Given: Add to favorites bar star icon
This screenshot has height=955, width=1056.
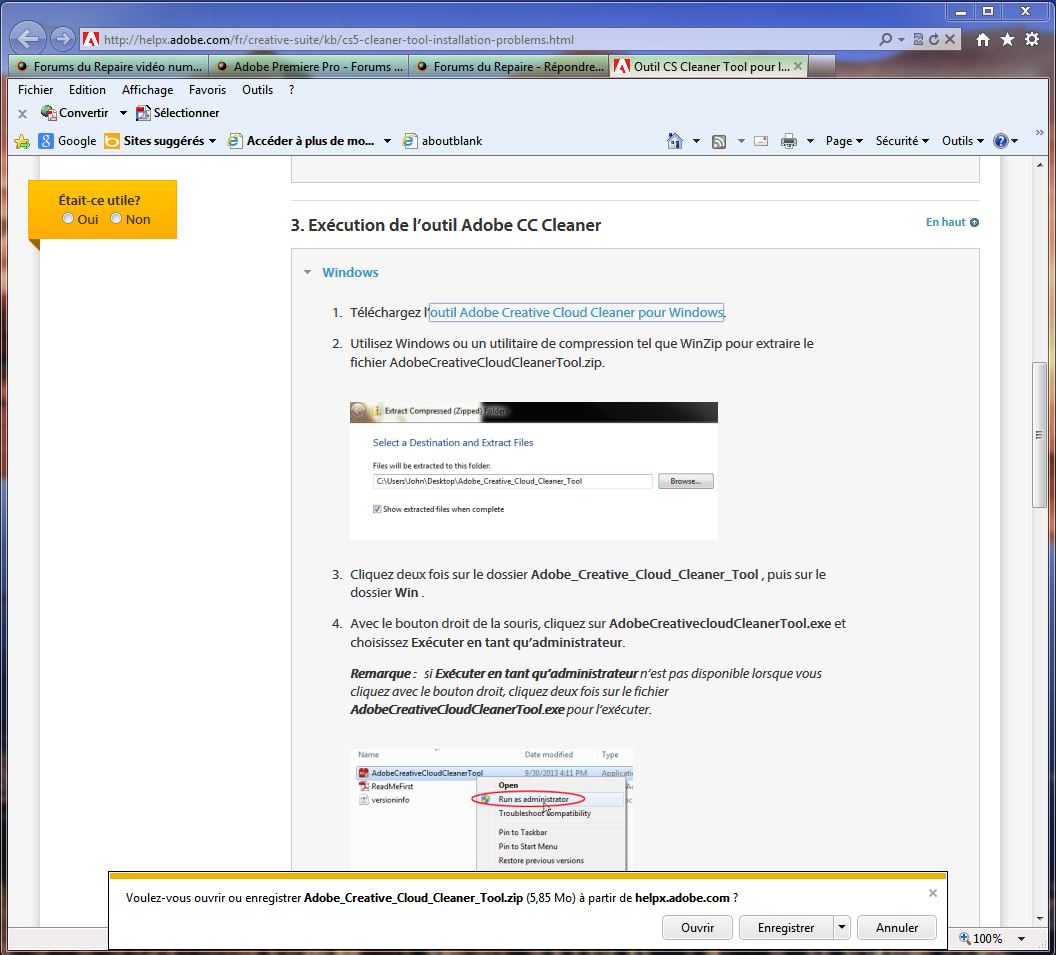Looking at the screenshot, I should pyautogui.click(x=22, y=141).
